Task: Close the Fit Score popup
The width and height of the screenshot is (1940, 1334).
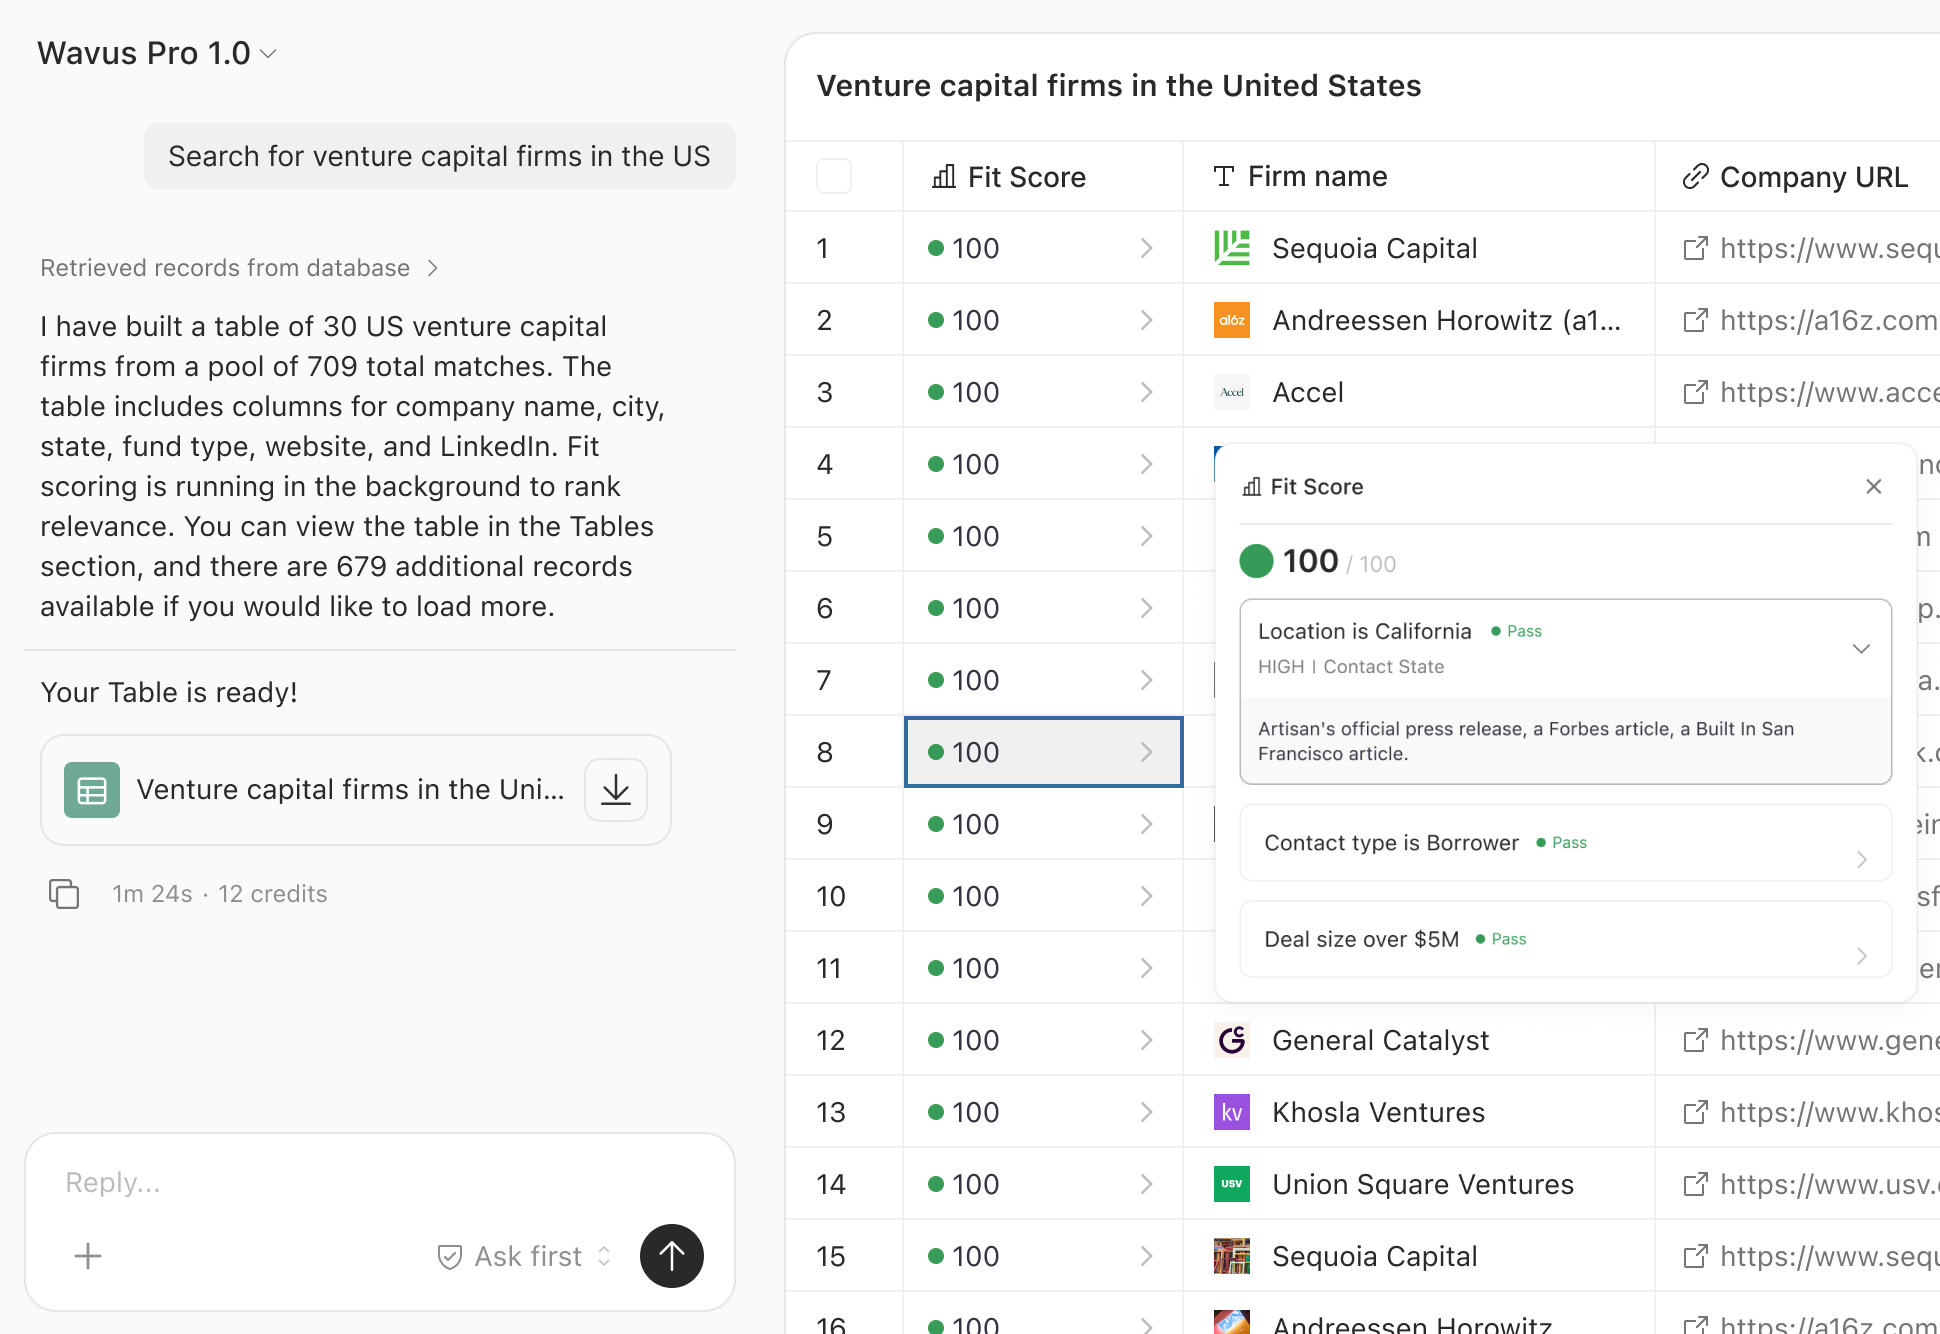Action: (1874, 486)
